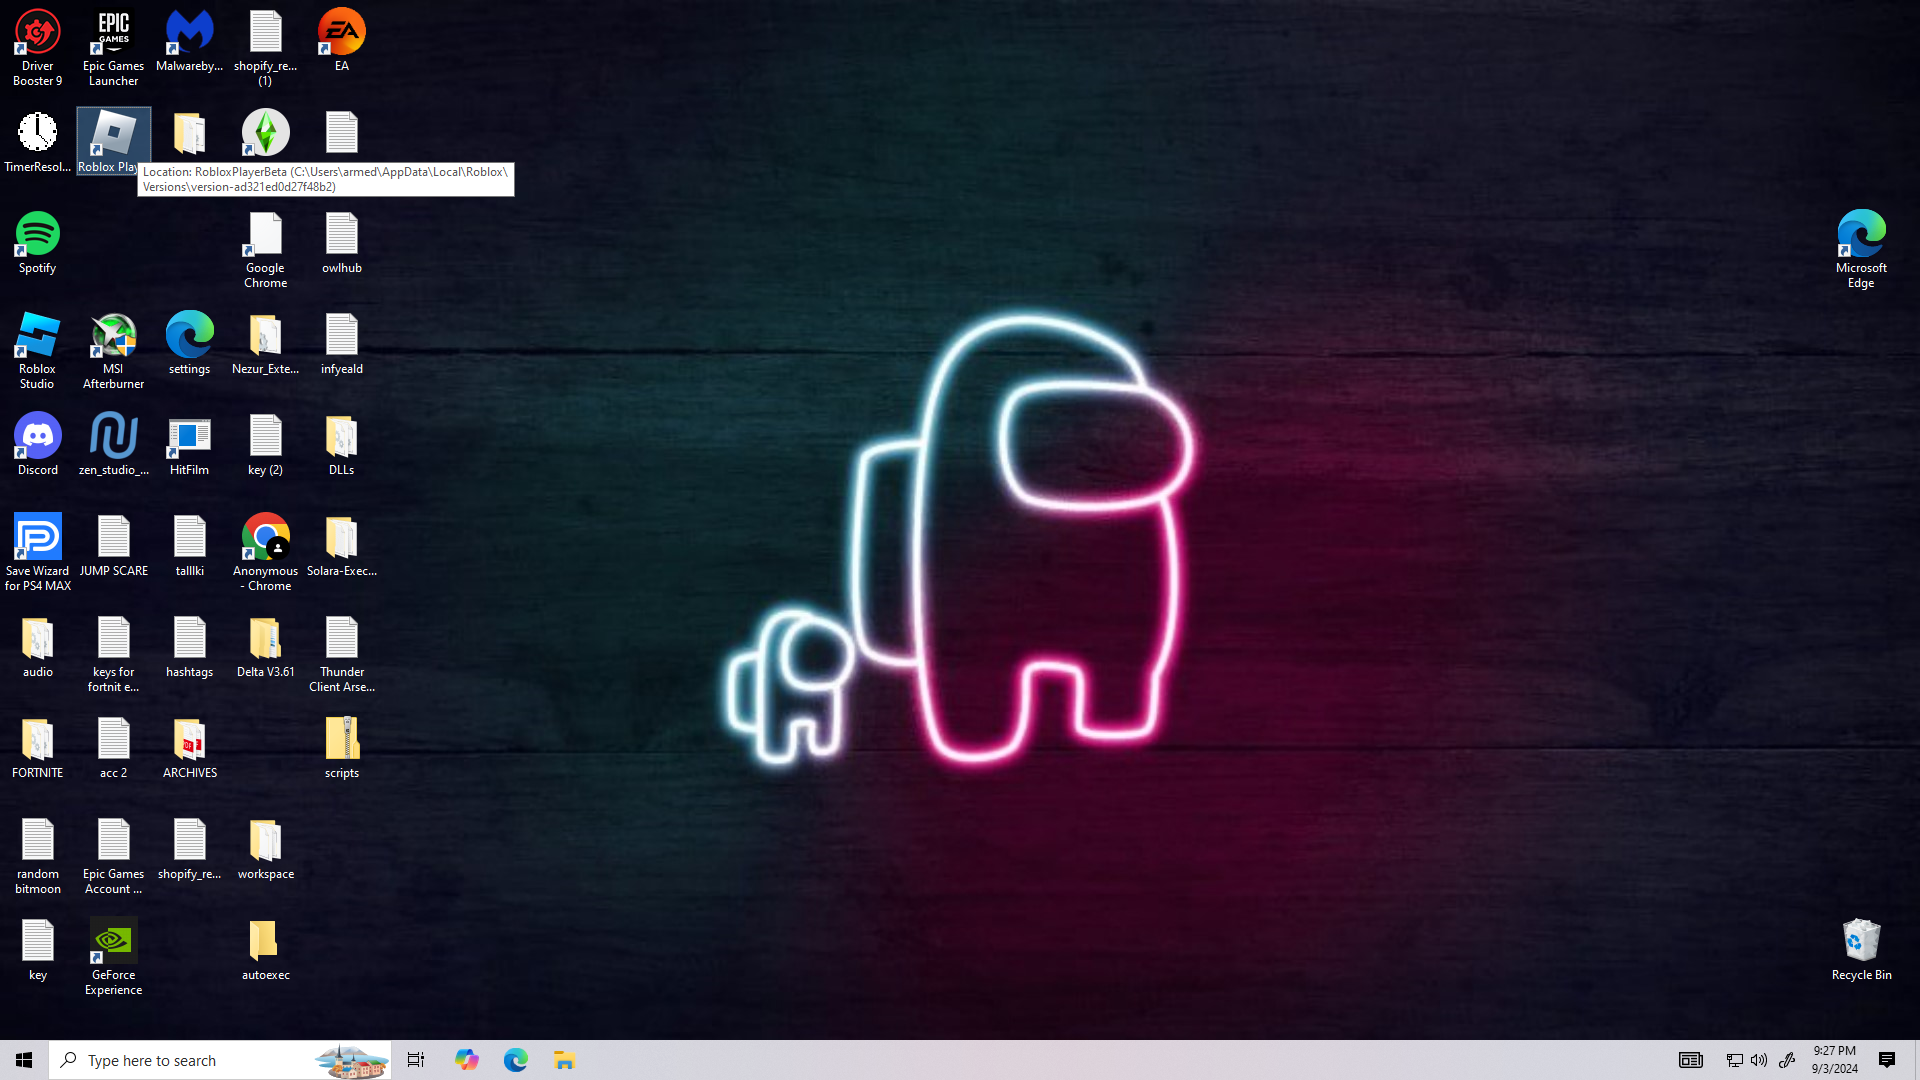Open Task View from taskbar

pos(416,1060)
